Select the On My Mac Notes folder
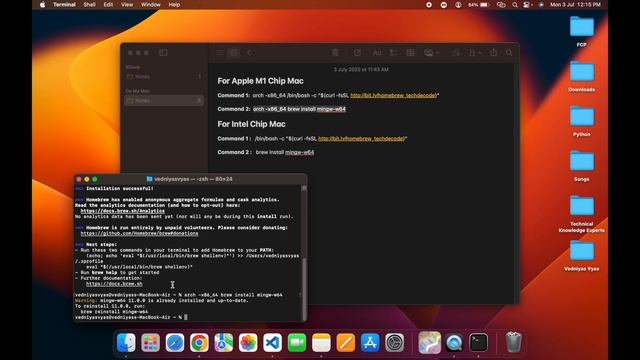 click(164, 100)
